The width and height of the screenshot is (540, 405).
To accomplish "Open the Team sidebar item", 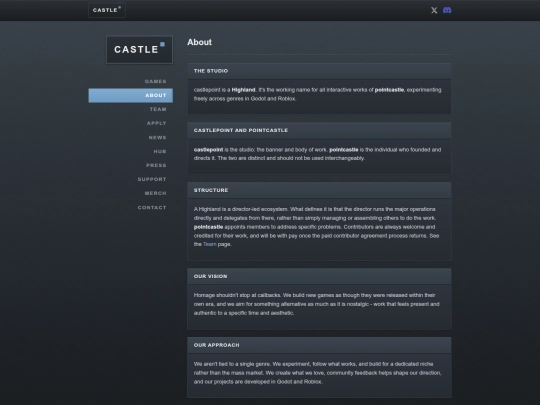I will click(158, 109).
